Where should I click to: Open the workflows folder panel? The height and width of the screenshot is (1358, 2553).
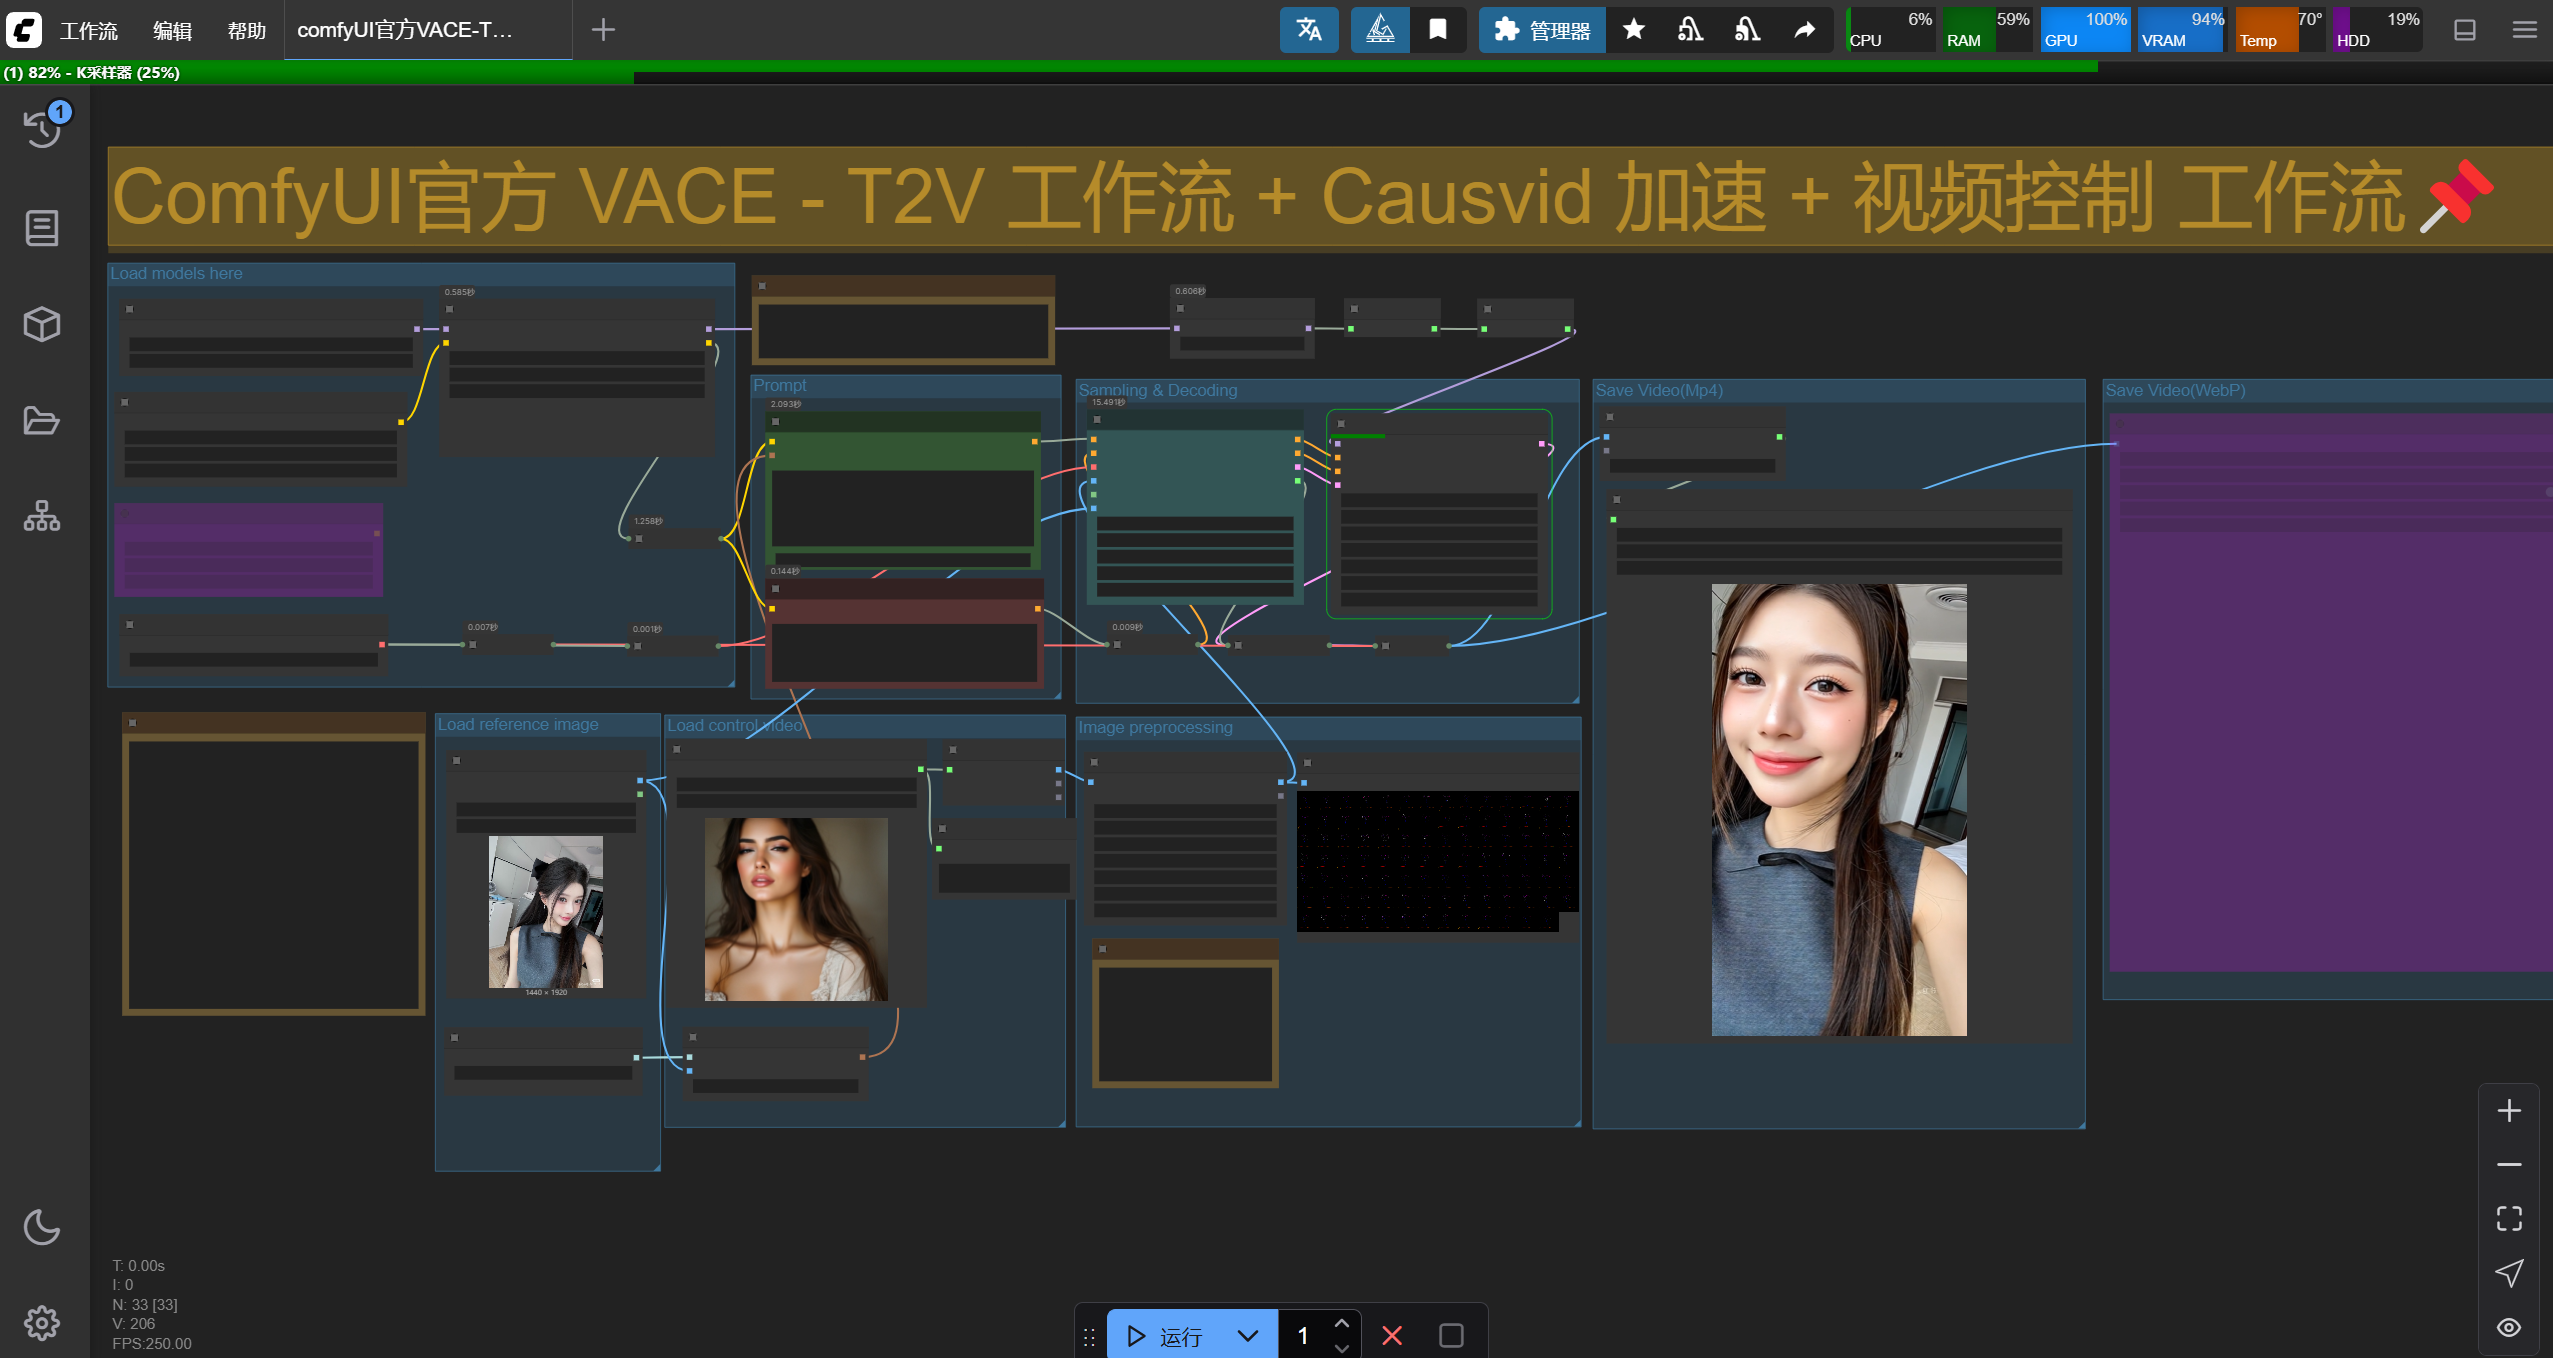[42, 420]
